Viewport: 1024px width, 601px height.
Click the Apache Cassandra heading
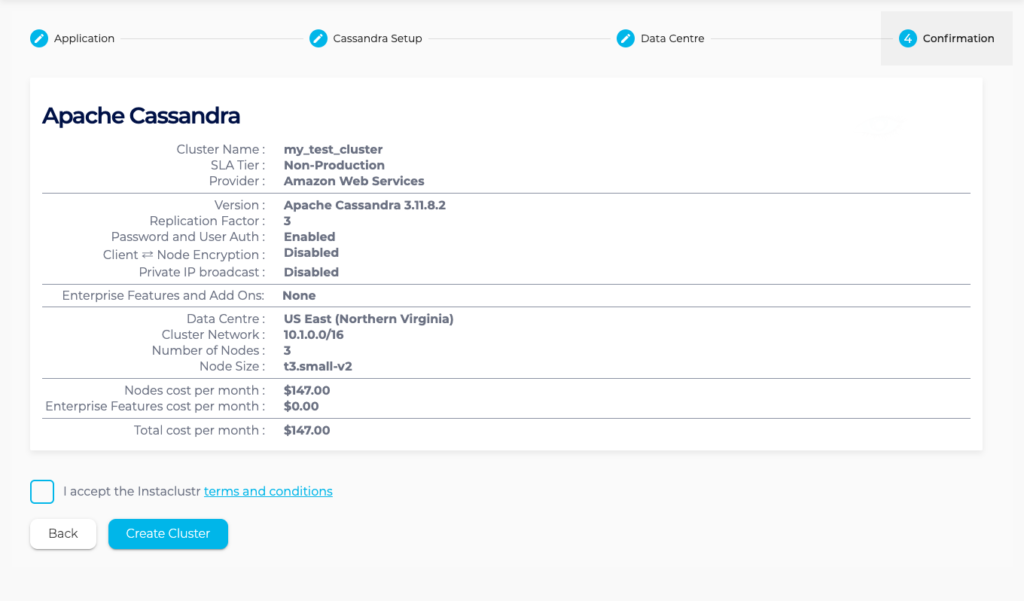[141, 116]
